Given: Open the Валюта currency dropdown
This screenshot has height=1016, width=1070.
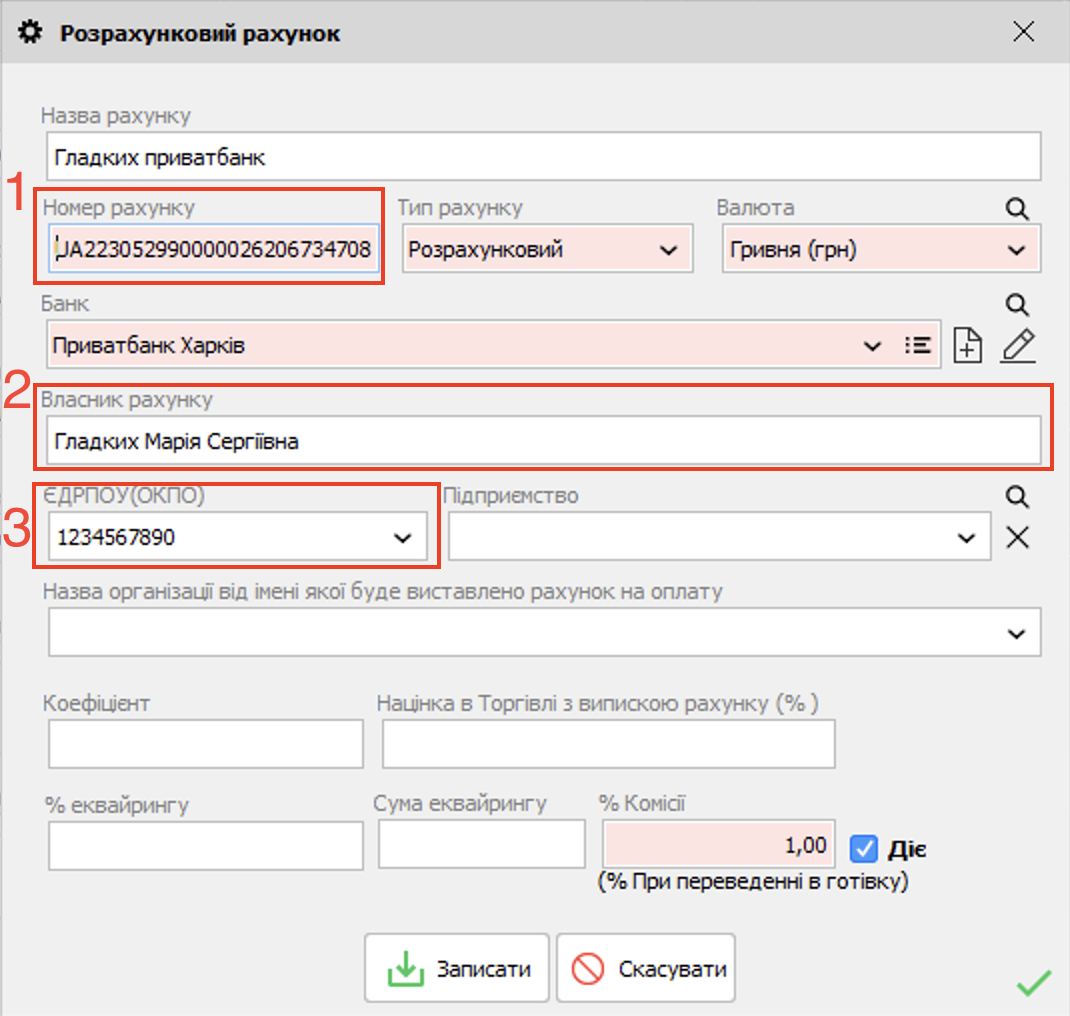Looking at the screenshot, I should click(x=1016, y=250).
